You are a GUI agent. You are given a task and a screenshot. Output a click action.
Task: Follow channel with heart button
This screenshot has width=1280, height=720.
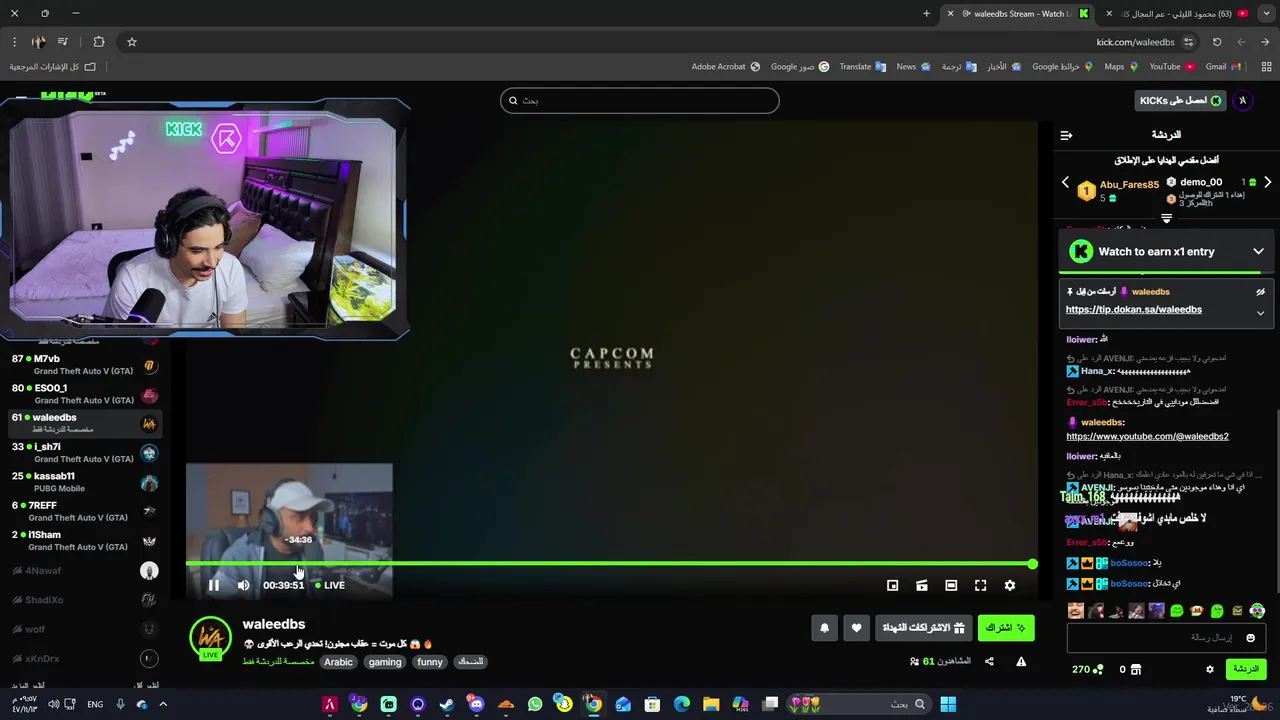856,628
